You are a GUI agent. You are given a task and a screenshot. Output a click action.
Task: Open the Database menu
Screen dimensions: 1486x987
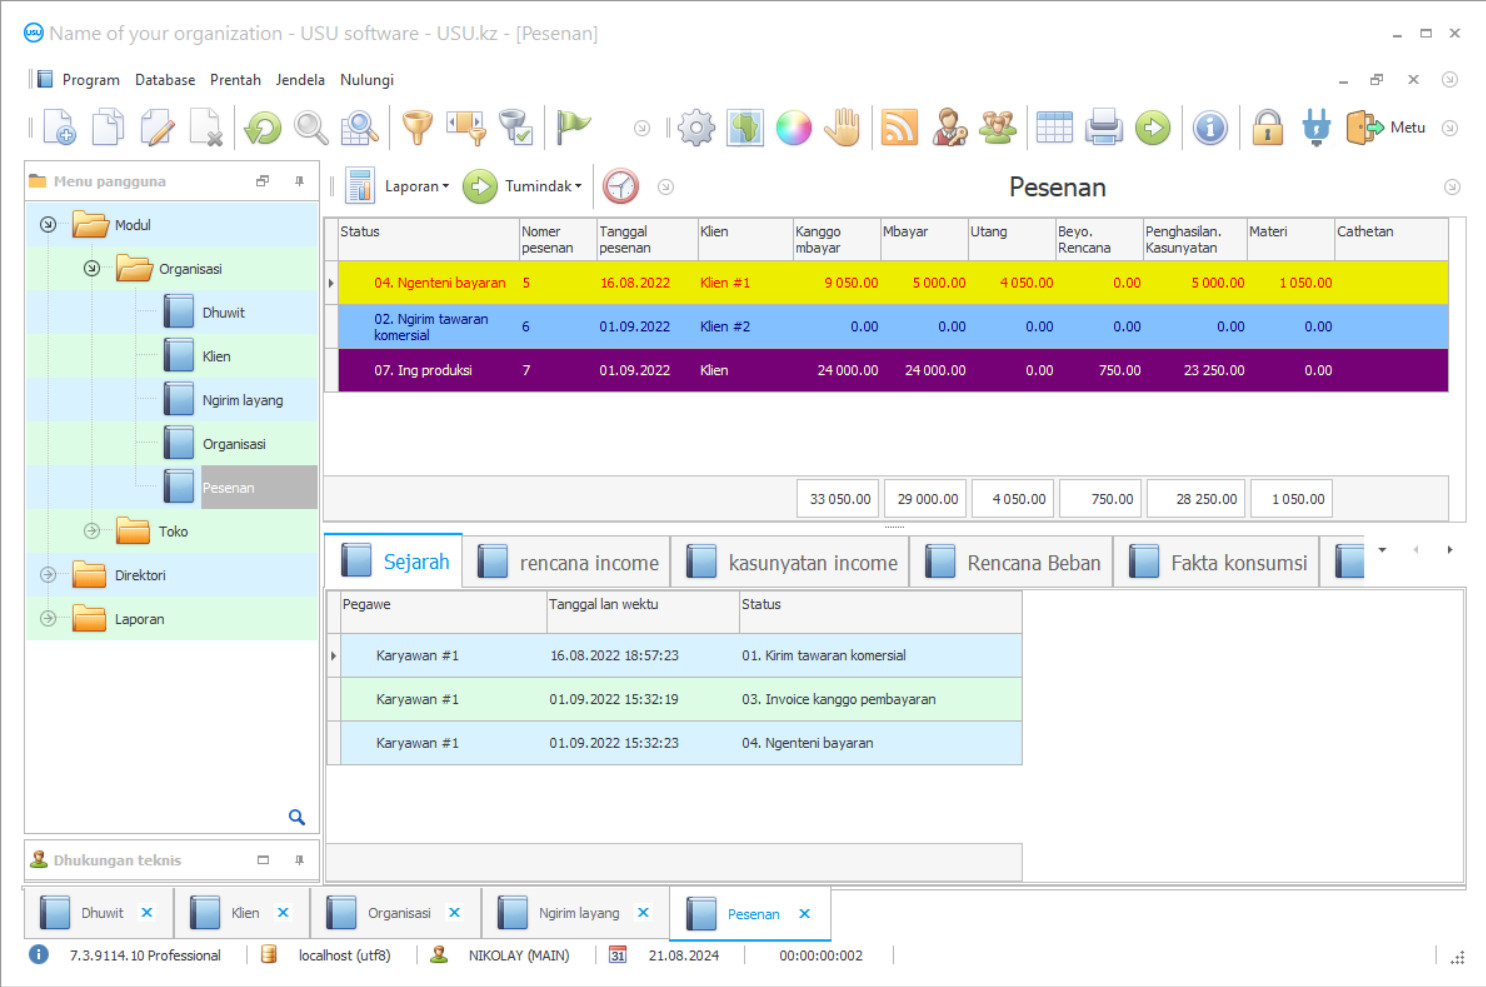164,79
